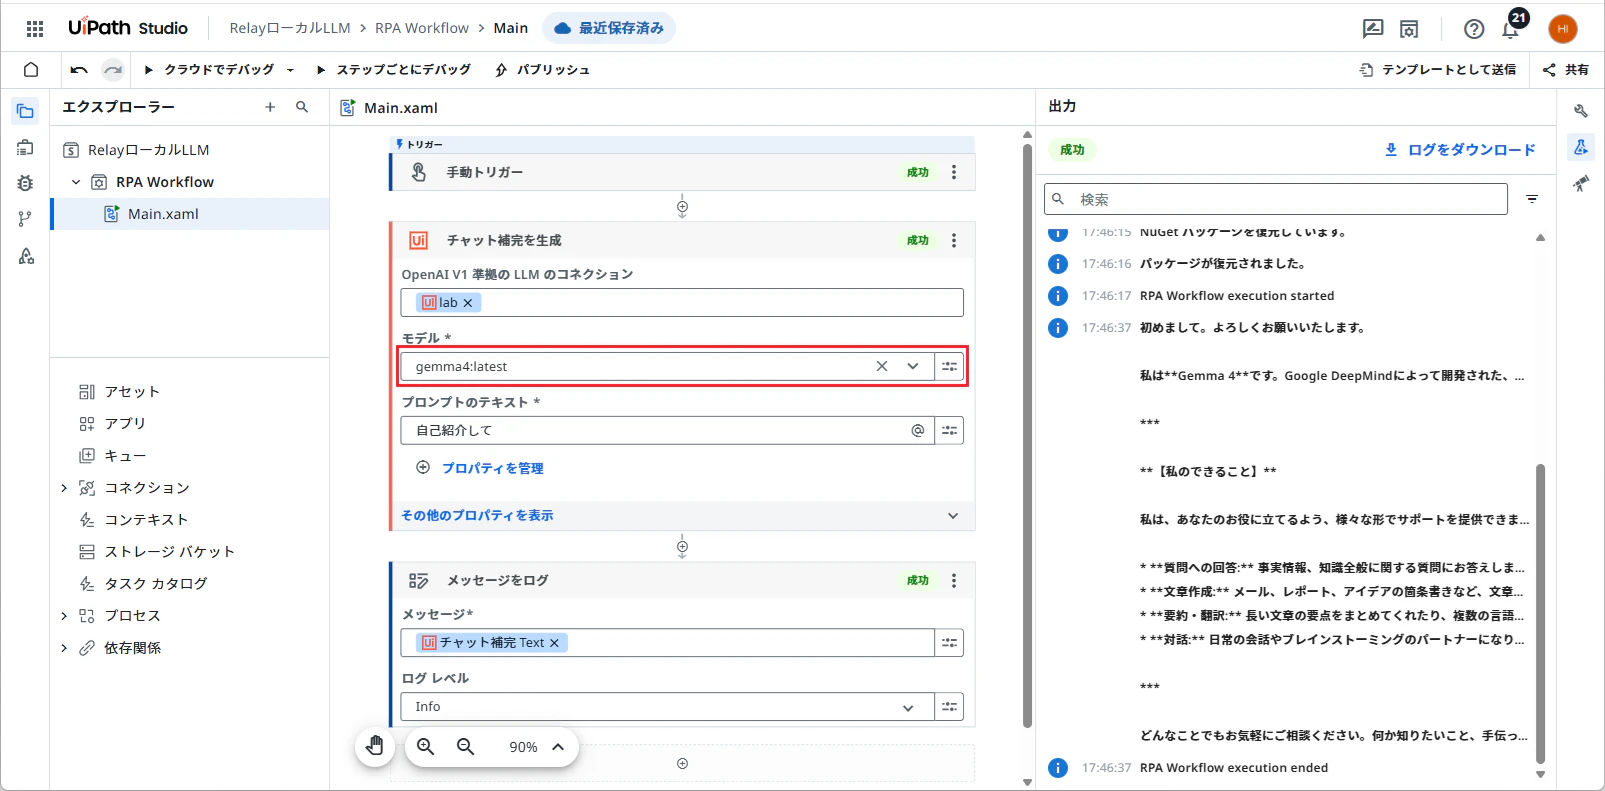The height and width of the screenshot is (791, 1605).
Task: Undo the last action
Action: click(79, 70)
